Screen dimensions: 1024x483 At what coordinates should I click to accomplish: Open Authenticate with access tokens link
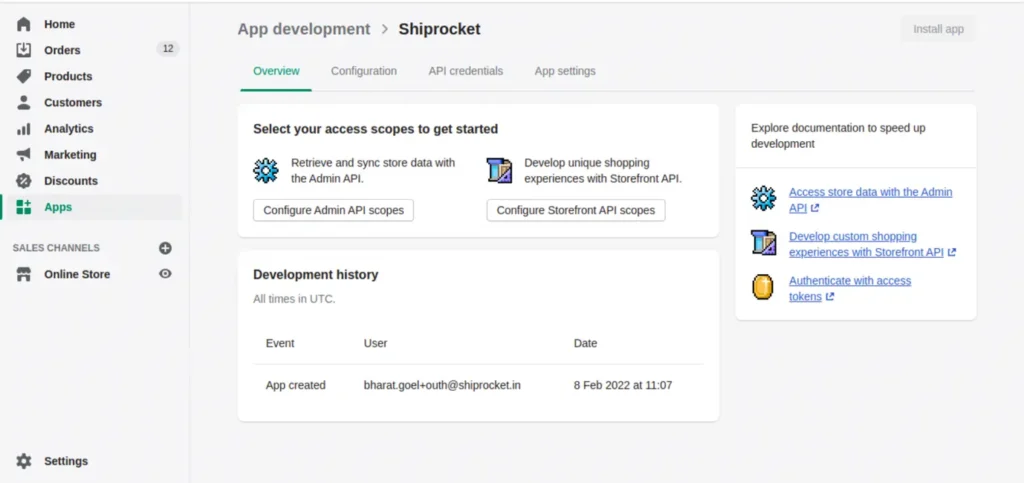[x=850, y=288]
